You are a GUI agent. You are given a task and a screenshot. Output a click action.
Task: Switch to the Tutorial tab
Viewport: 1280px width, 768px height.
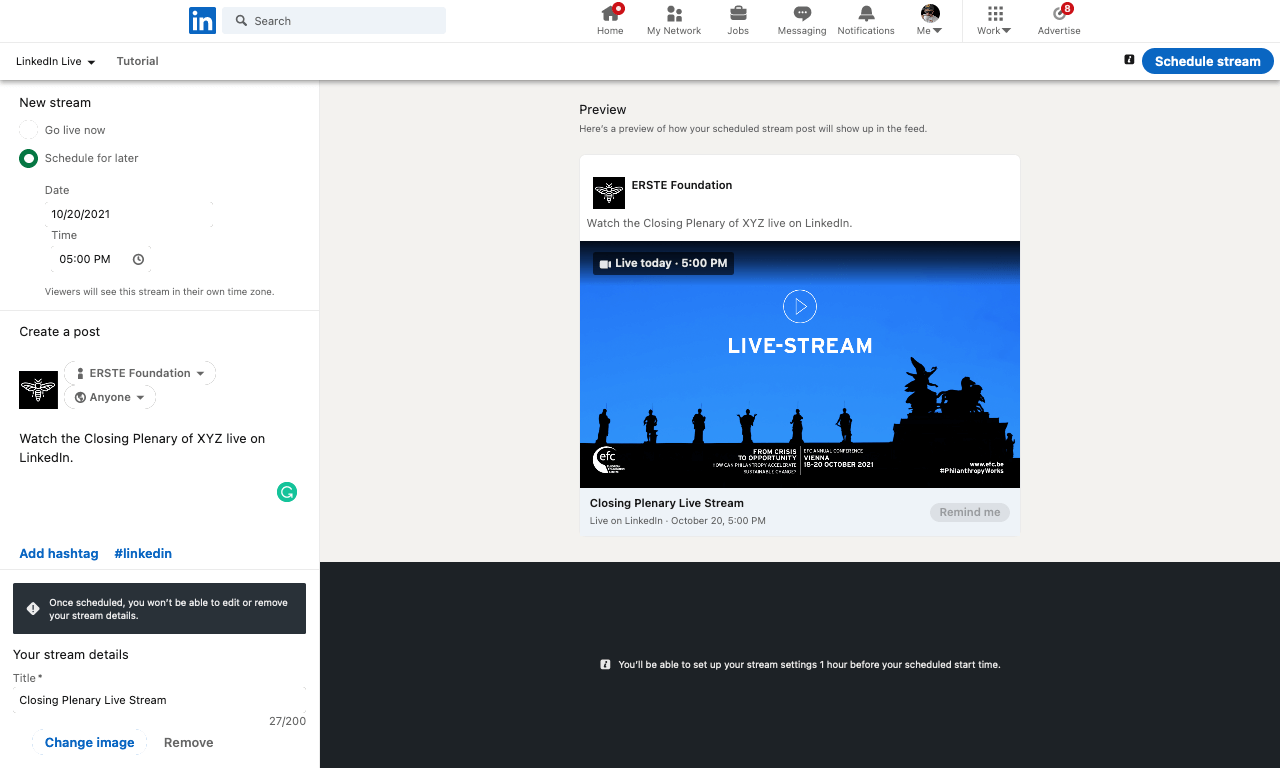137,61
